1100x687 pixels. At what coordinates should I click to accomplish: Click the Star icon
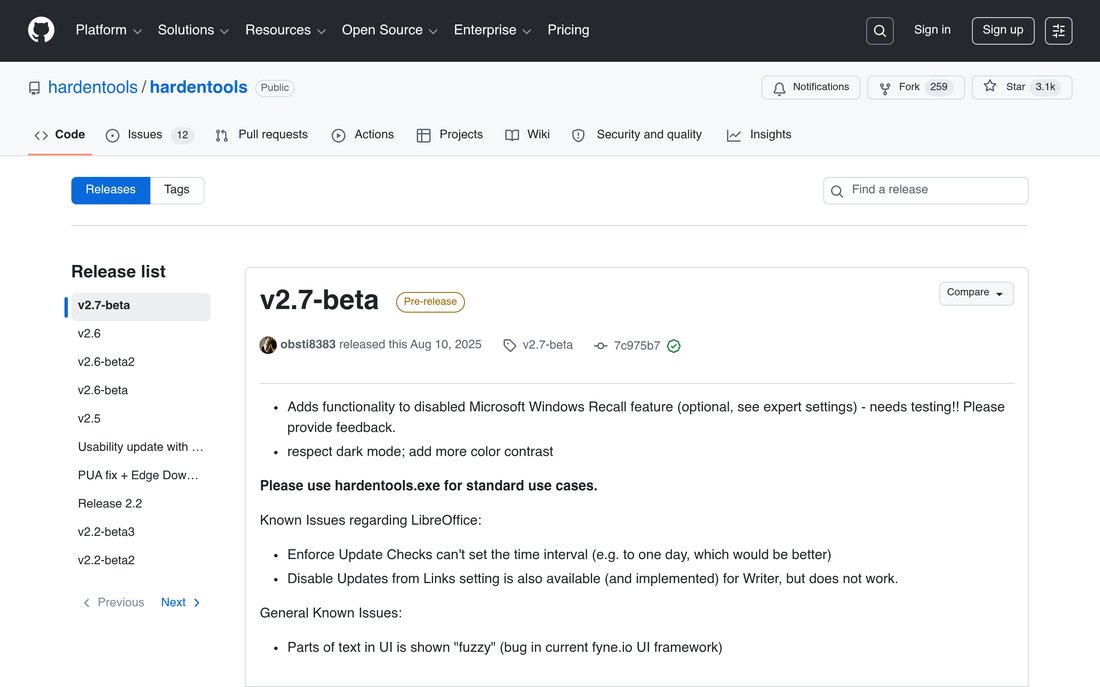989,86
